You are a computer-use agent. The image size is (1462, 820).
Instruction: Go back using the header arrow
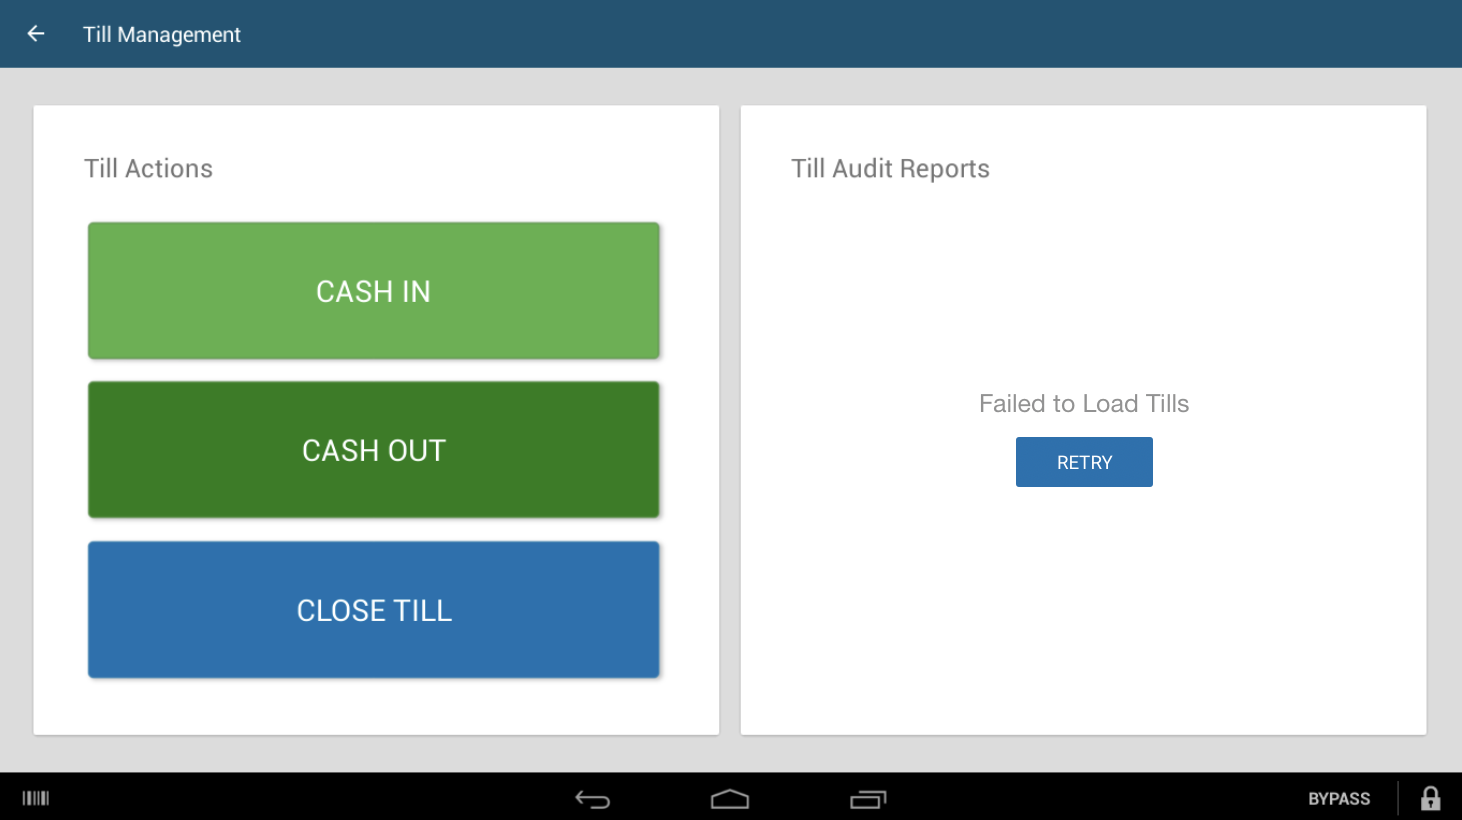[x=36, y=34]
